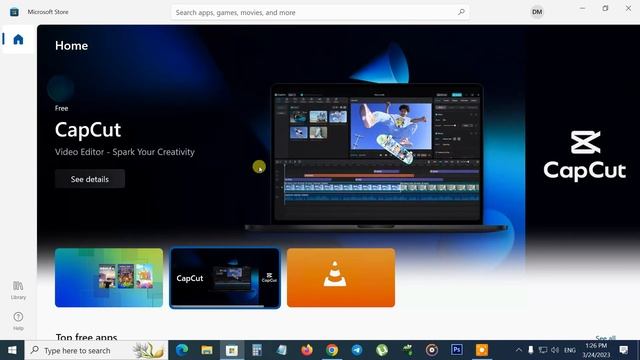Open the clock and date flyout
Viewport: 640px width, 360px height.
pos(596,350)
